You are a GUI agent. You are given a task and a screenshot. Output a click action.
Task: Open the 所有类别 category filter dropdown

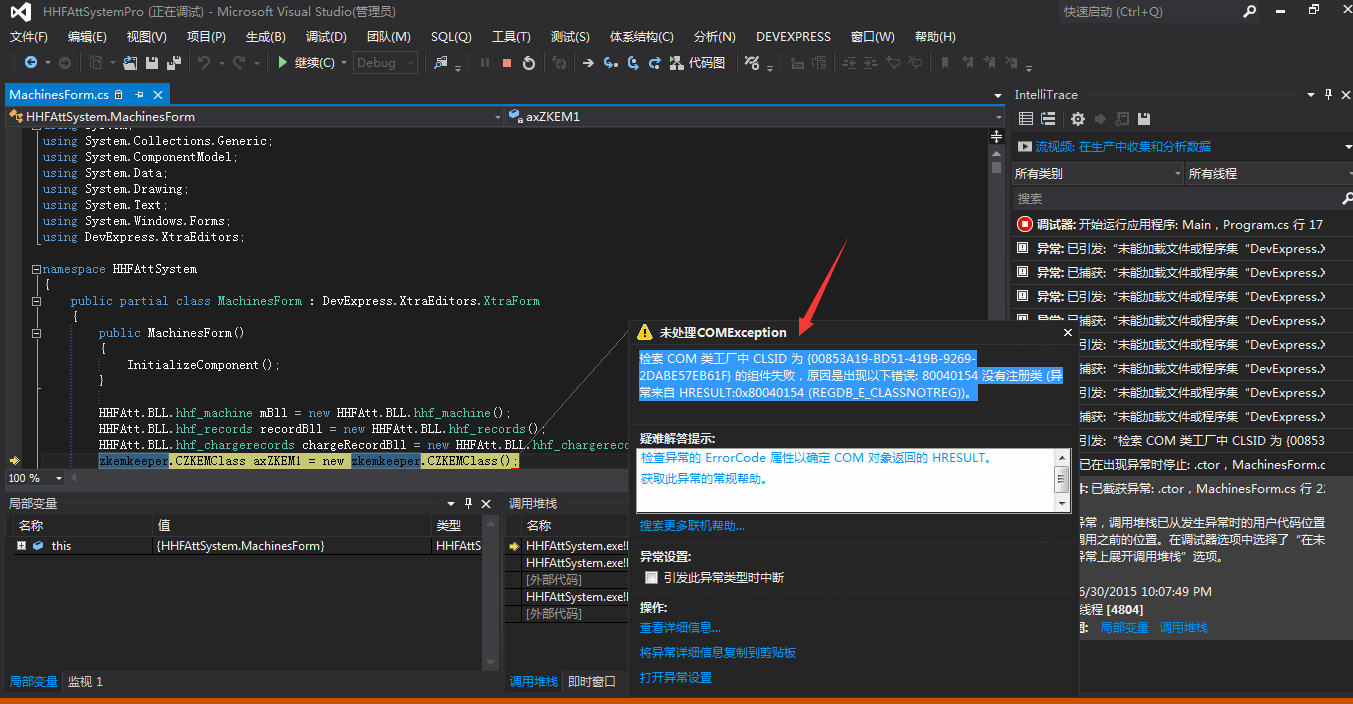click(x=1097, y=173)
